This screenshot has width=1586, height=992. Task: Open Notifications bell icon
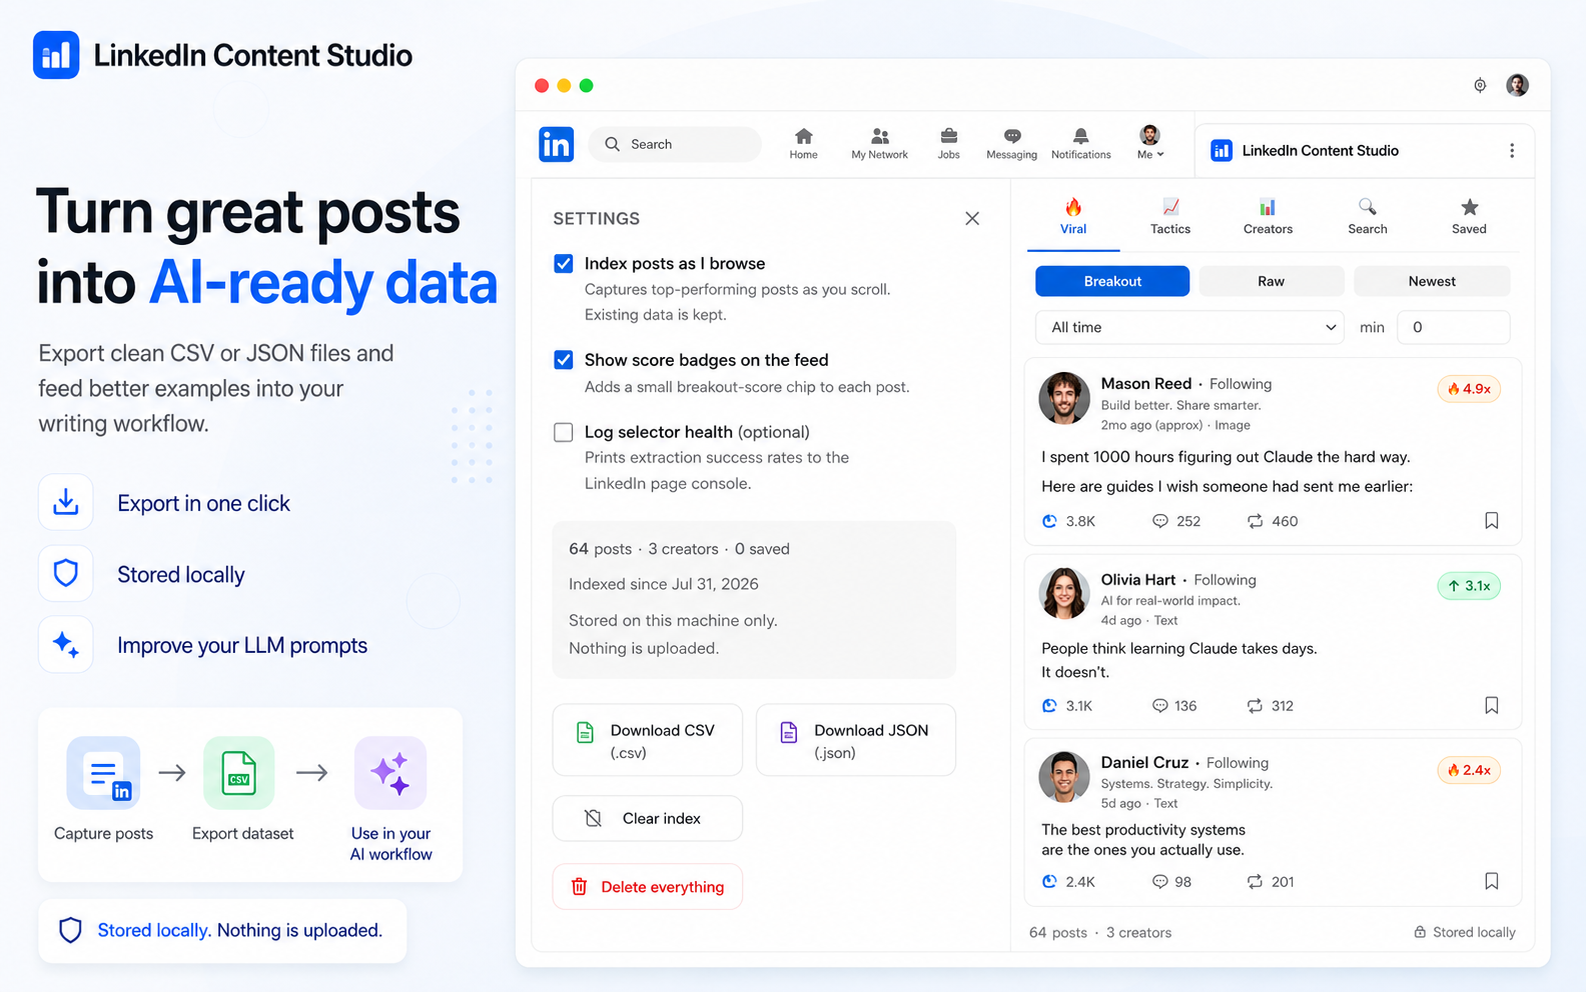pyautogui.click(x=1081, y=136)
